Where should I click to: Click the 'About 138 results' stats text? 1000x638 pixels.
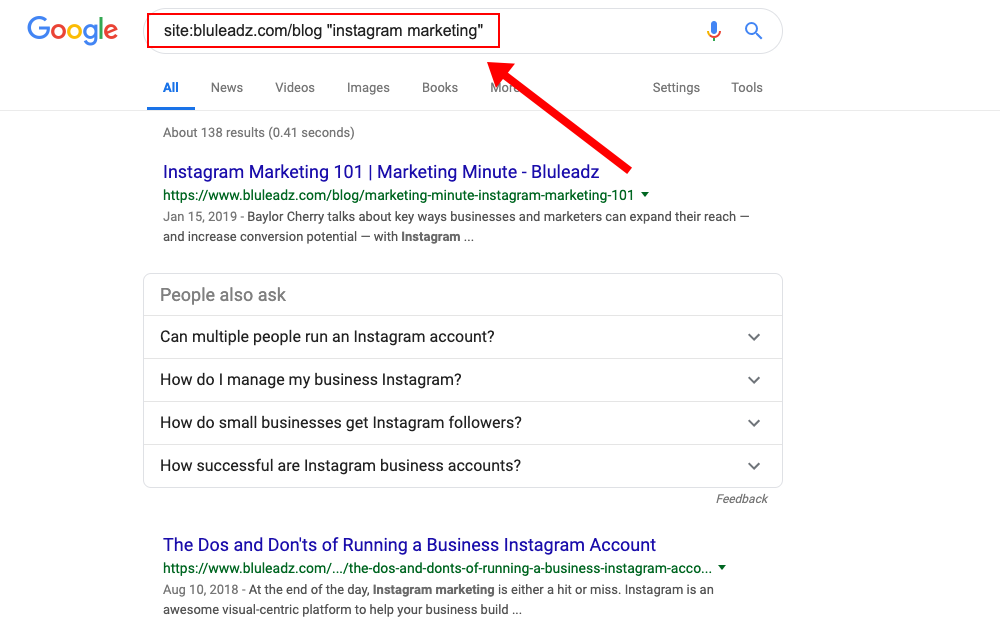258,133
